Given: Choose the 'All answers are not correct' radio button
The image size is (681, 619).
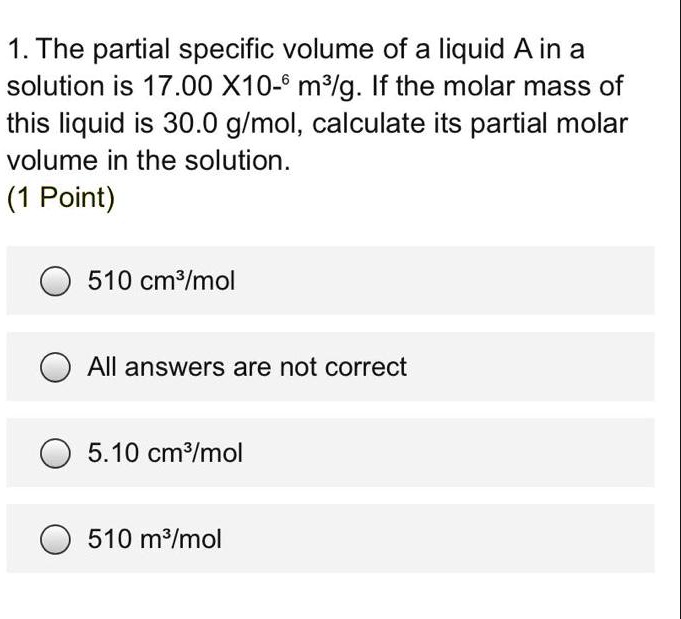Looking at the screenshot, I should [56, 367].
